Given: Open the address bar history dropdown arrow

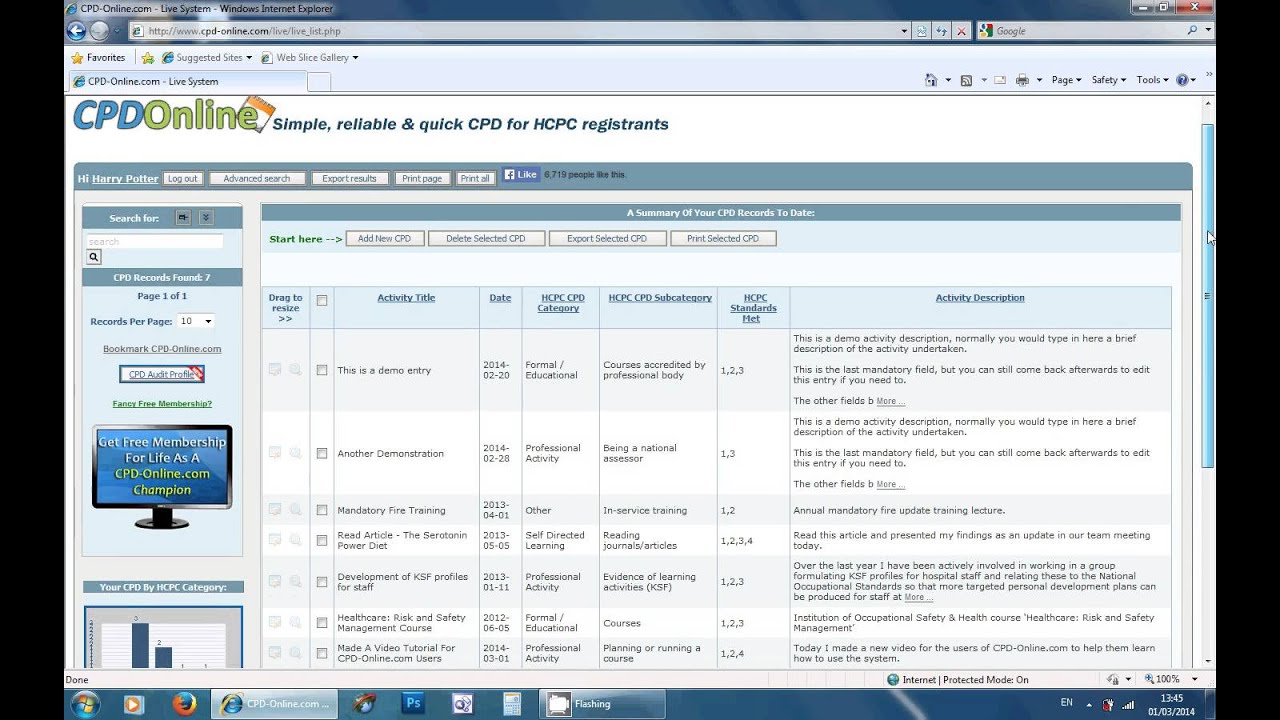Looking at the screenshot, I should (x=904, y=31).
